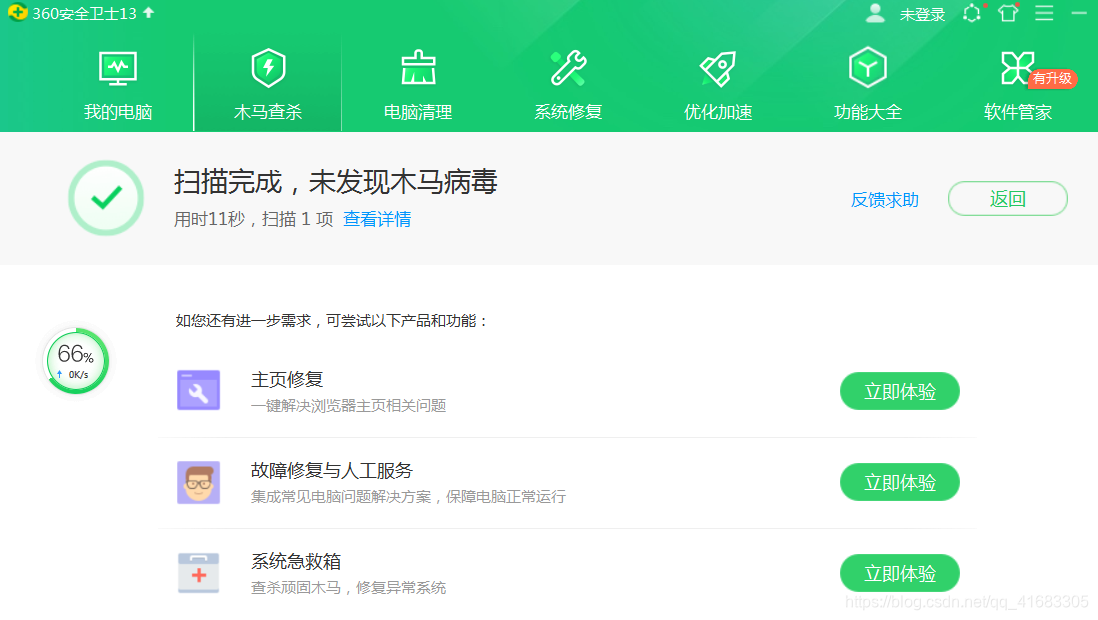Select the 功能大全 tab
1098x620 pixels.
coord(868,86)
